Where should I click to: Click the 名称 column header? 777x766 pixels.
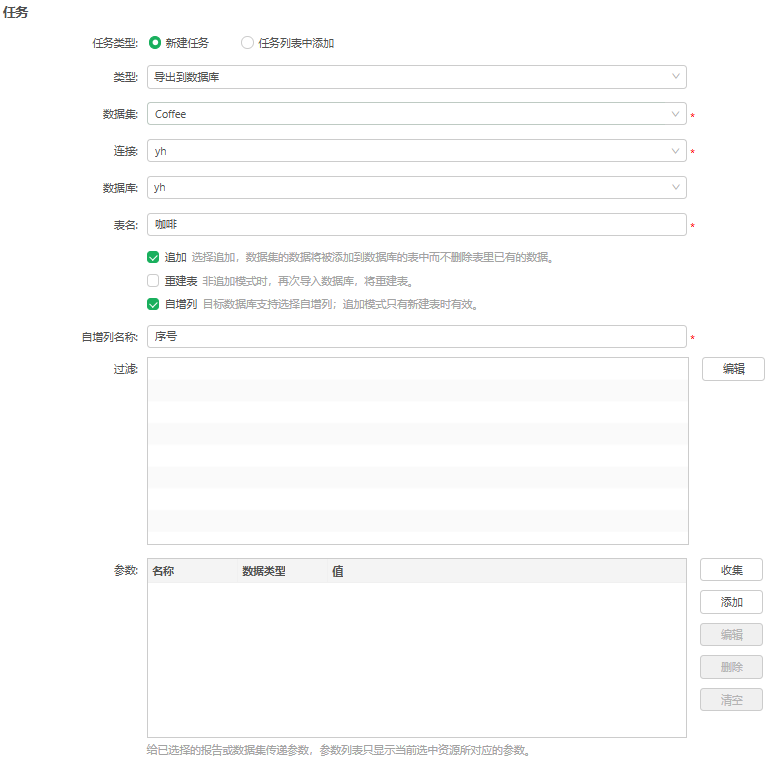(193, 571)
